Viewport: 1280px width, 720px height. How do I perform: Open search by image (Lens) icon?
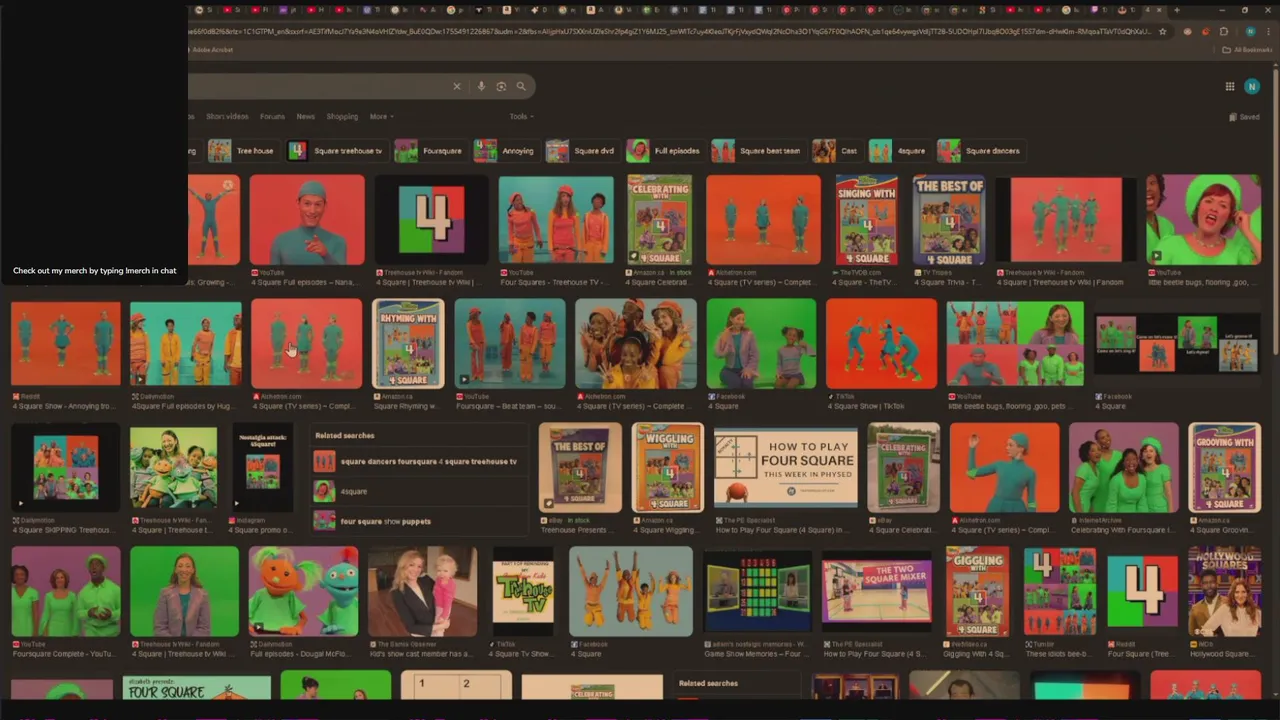click(501, 86)
